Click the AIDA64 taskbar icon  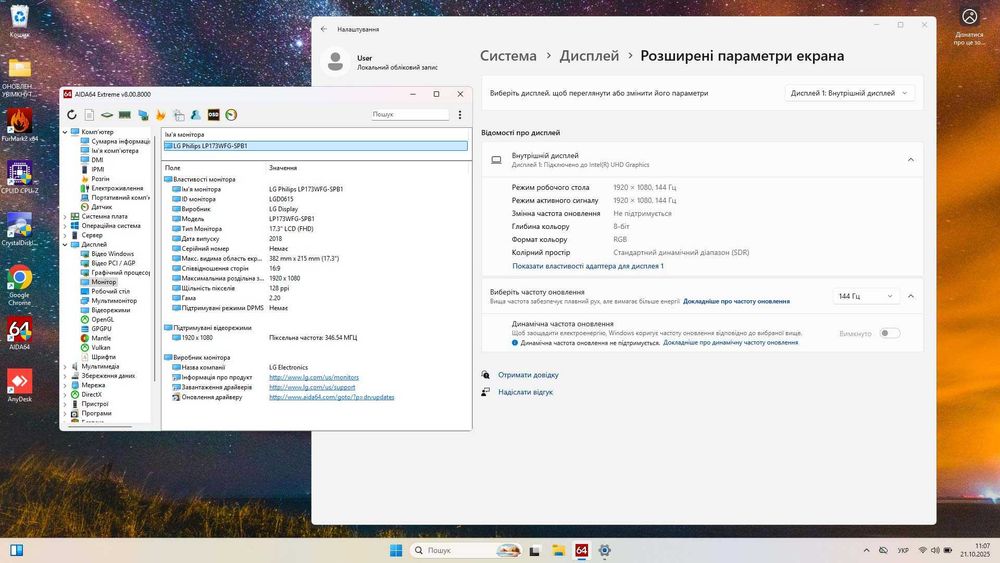[x=581, y=550]
